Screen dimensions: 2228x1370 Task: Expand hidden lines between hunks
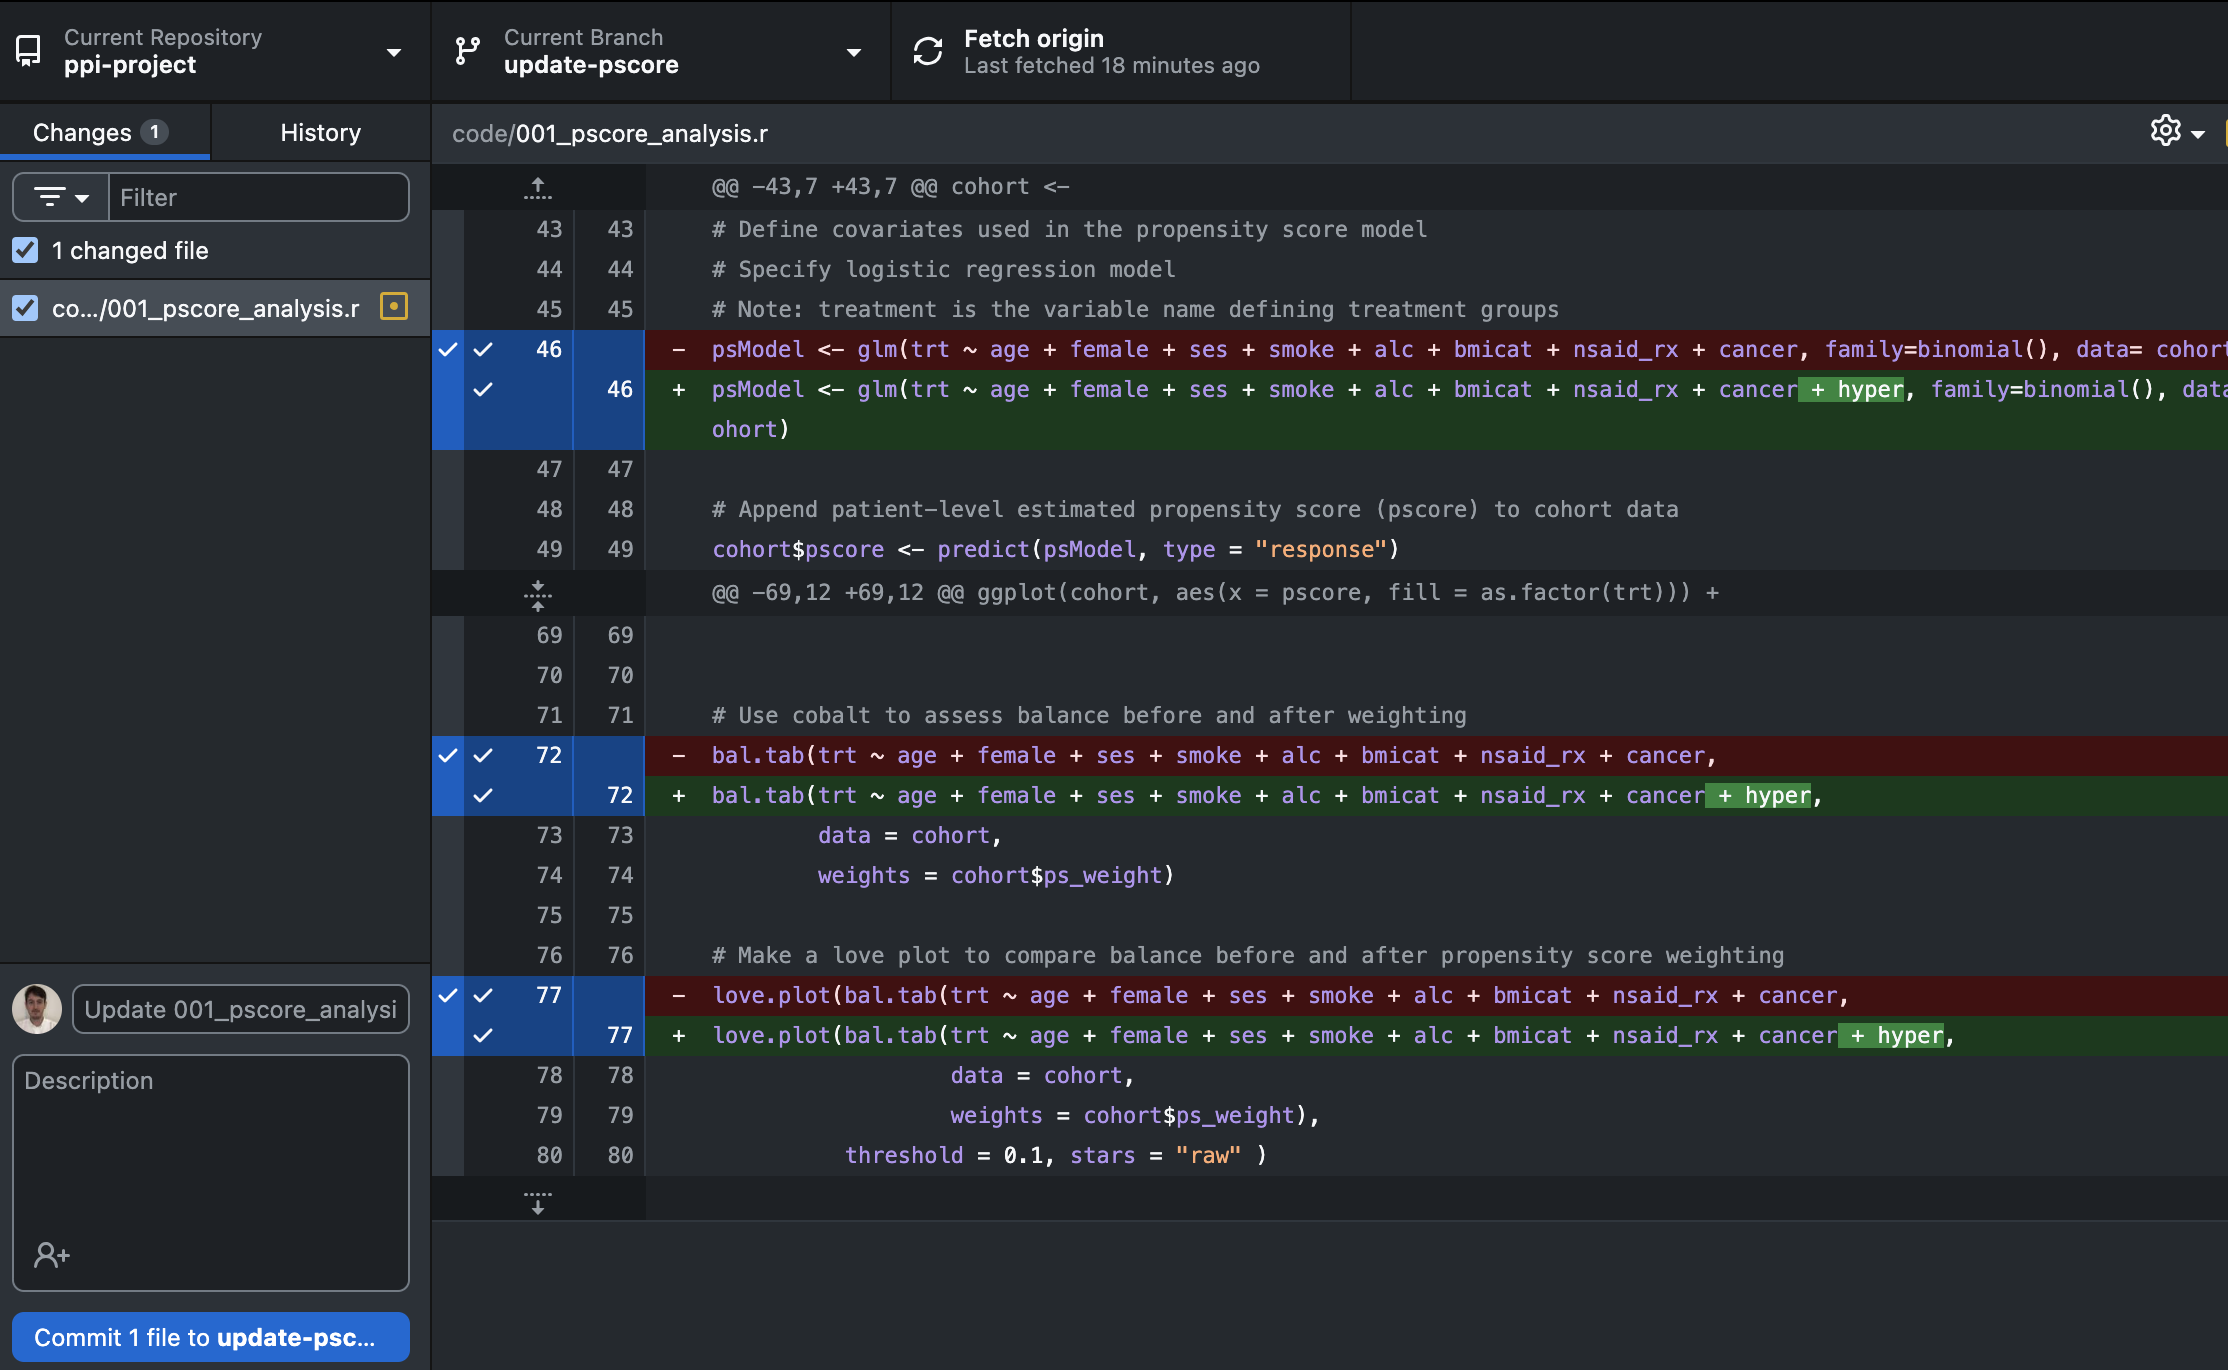[x=538, y=594]
